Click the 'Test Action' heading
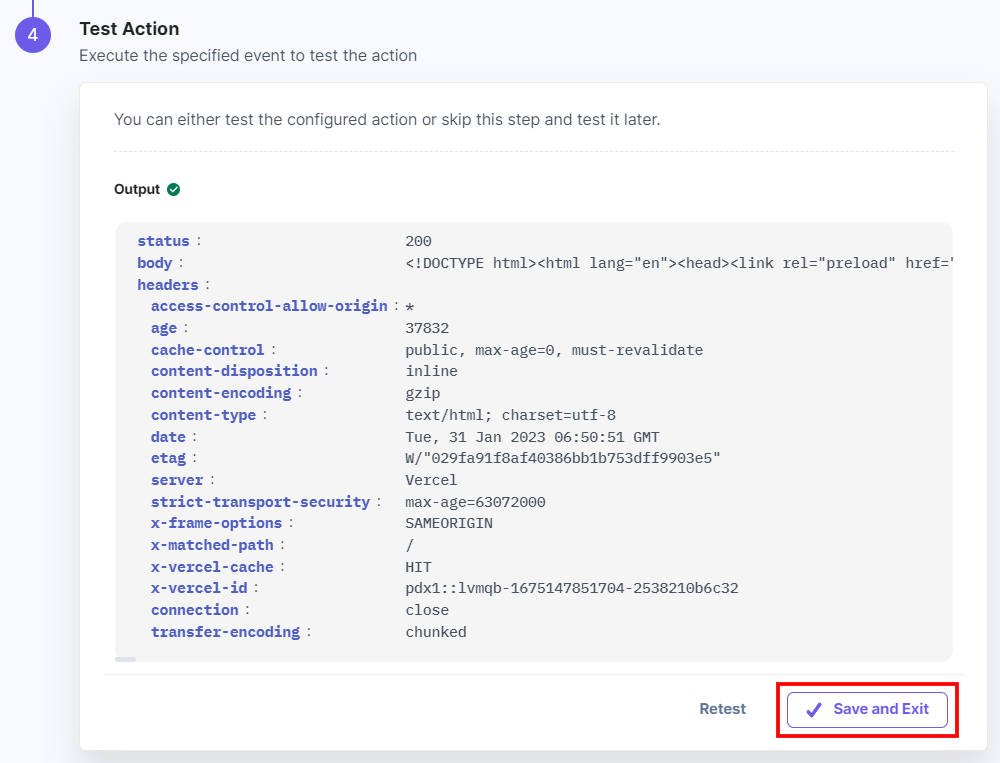The width and height of the screenshot is (1000, 763). coord(129,29)
